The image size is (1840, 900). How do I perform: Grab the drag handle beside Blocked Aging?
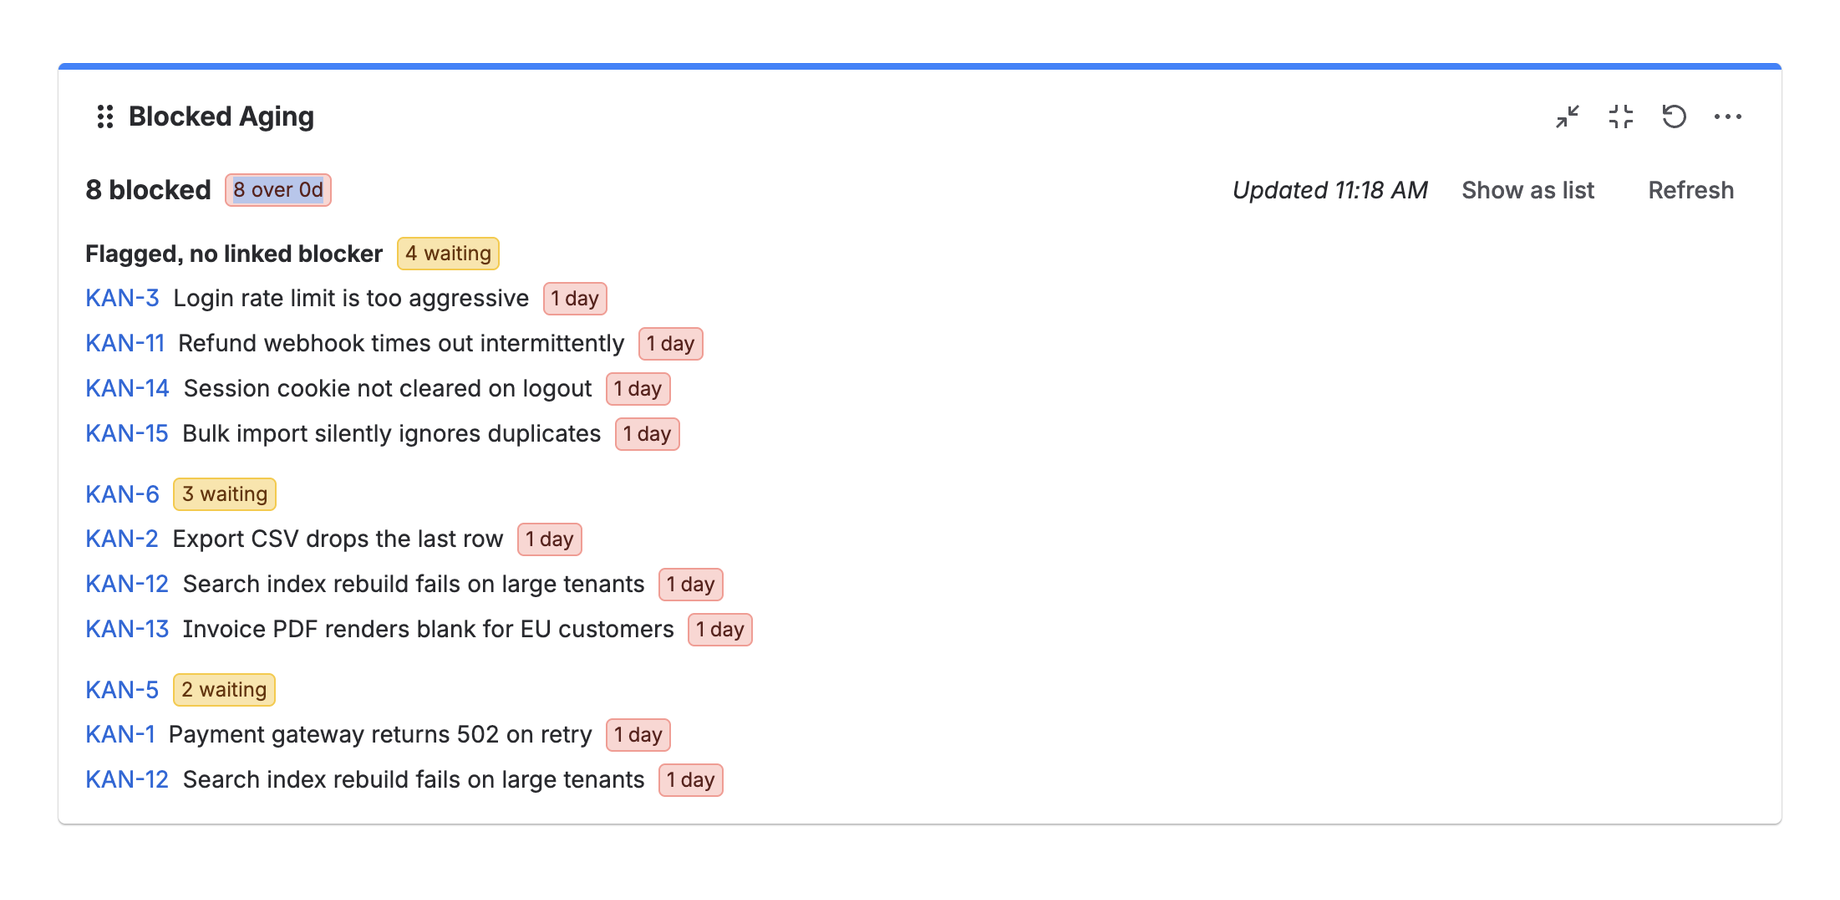click(105, 117)
